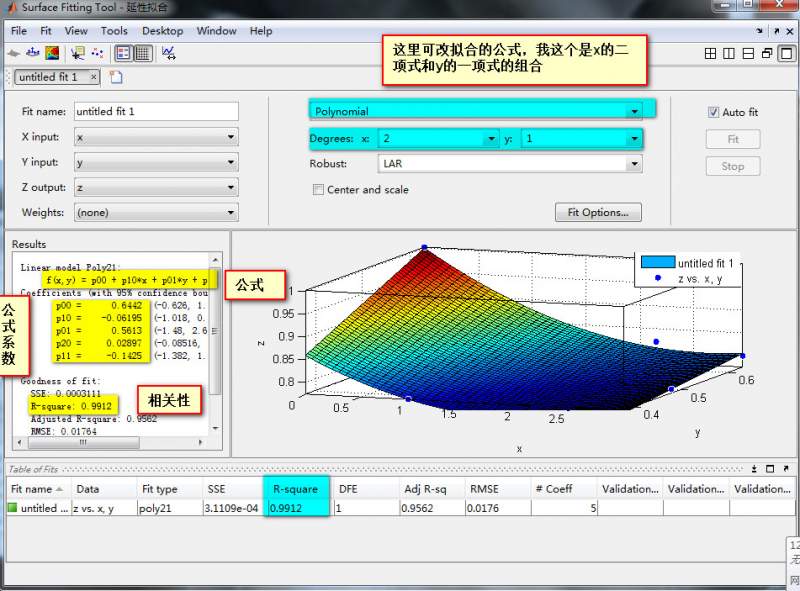
Task: Close the untitled fit 1 tab
Action: pos(93,77)
